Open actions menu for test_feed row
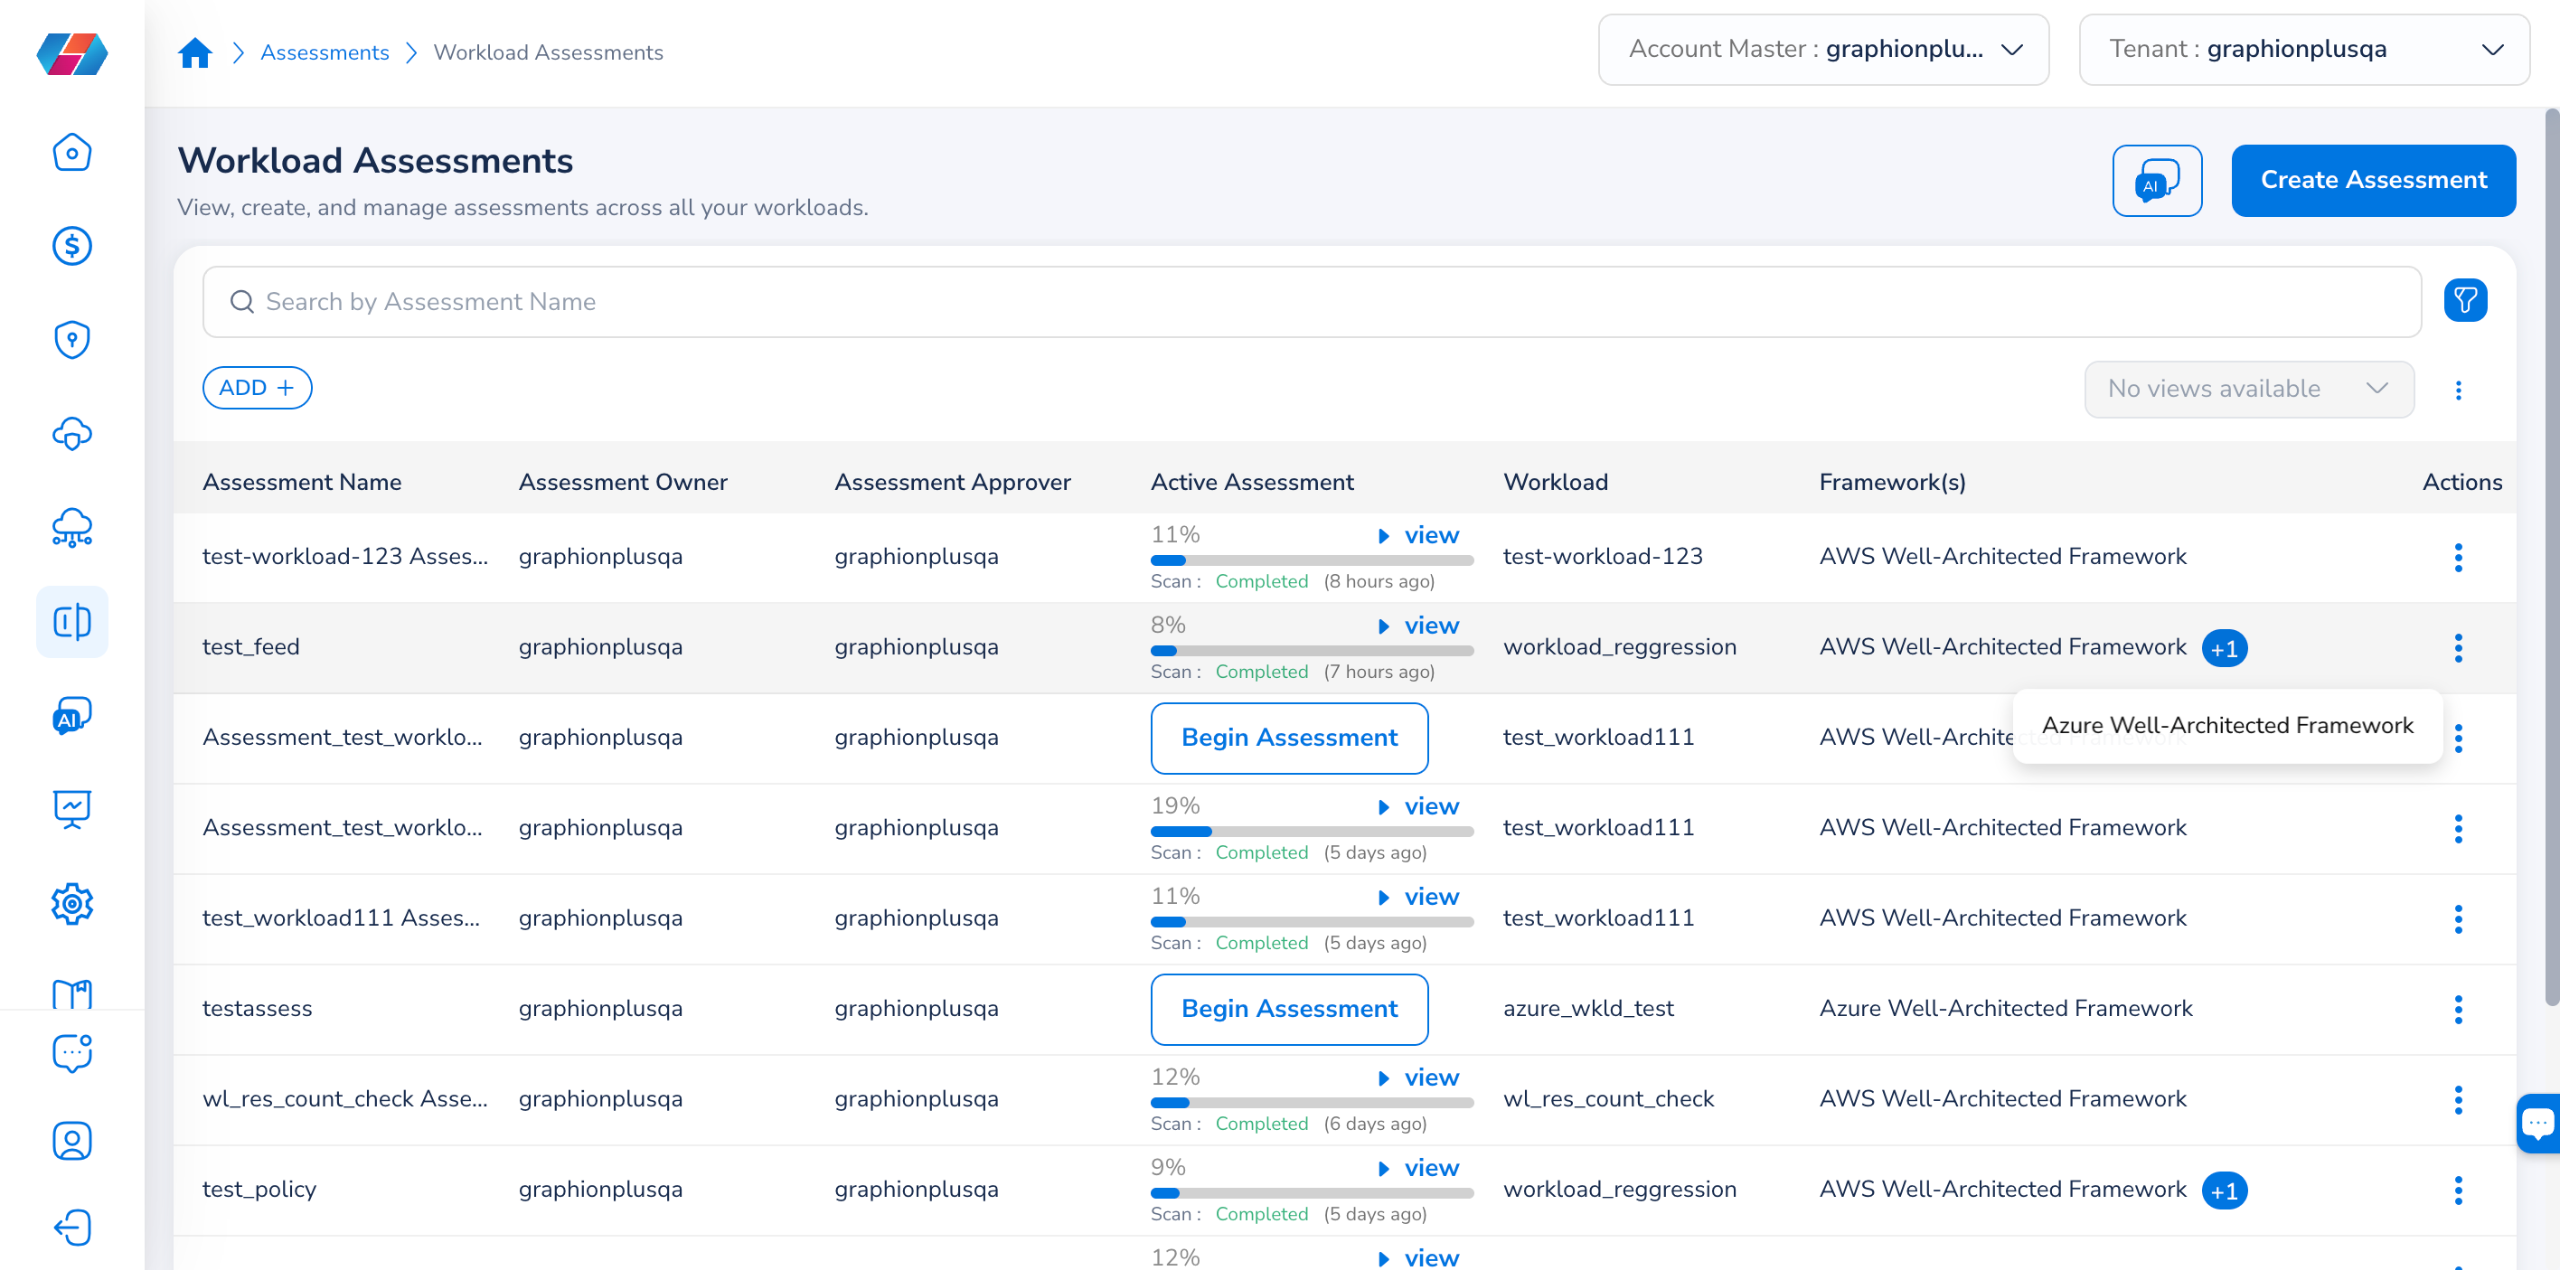Screen dimensions: 2560x1270 (x=2458, y=648)
